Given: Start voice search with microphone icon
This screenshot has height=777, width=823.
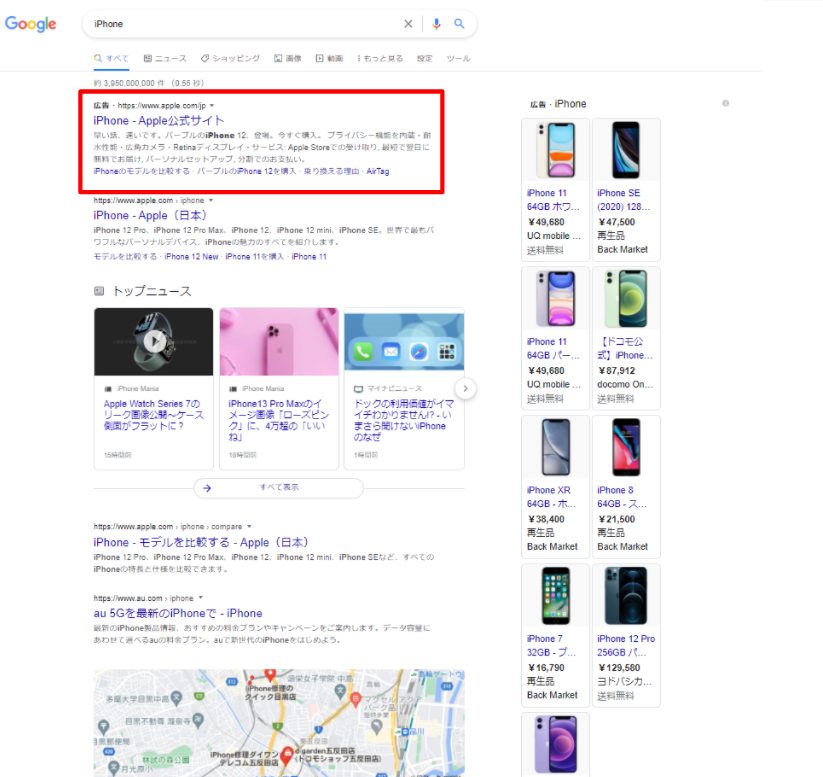Looking at the screenshot, I should (x=436, y=24).
